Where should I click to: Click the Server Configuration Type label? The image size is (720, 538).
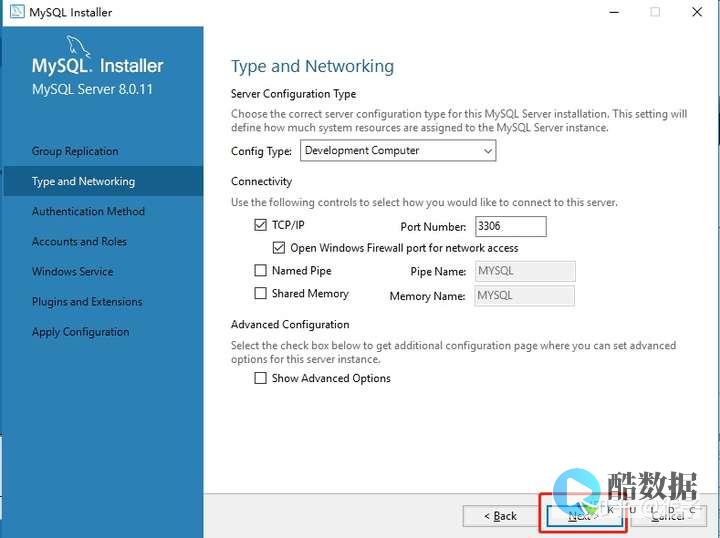[x=293, y=94]
